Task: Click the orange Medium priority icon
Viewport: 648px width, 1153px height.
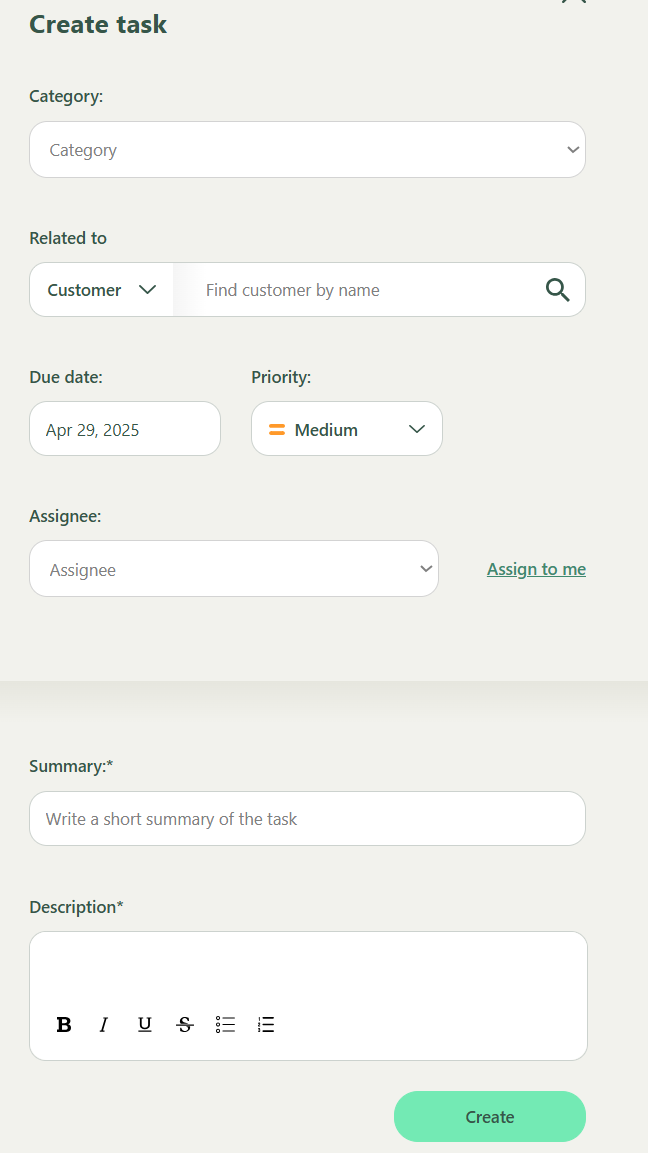Action: (x=277, y=430)
